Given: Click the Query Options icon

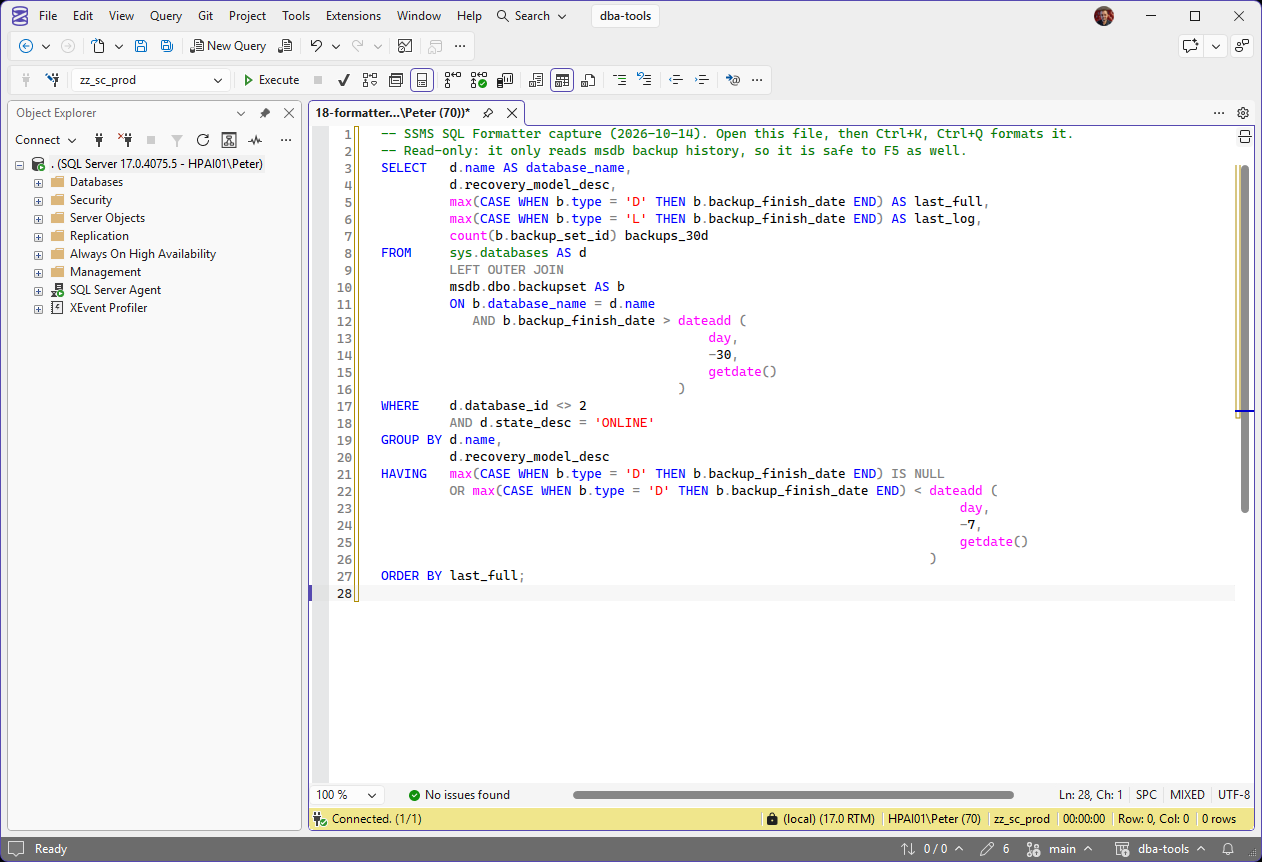Looking at the screenshot, I should 396,80.
